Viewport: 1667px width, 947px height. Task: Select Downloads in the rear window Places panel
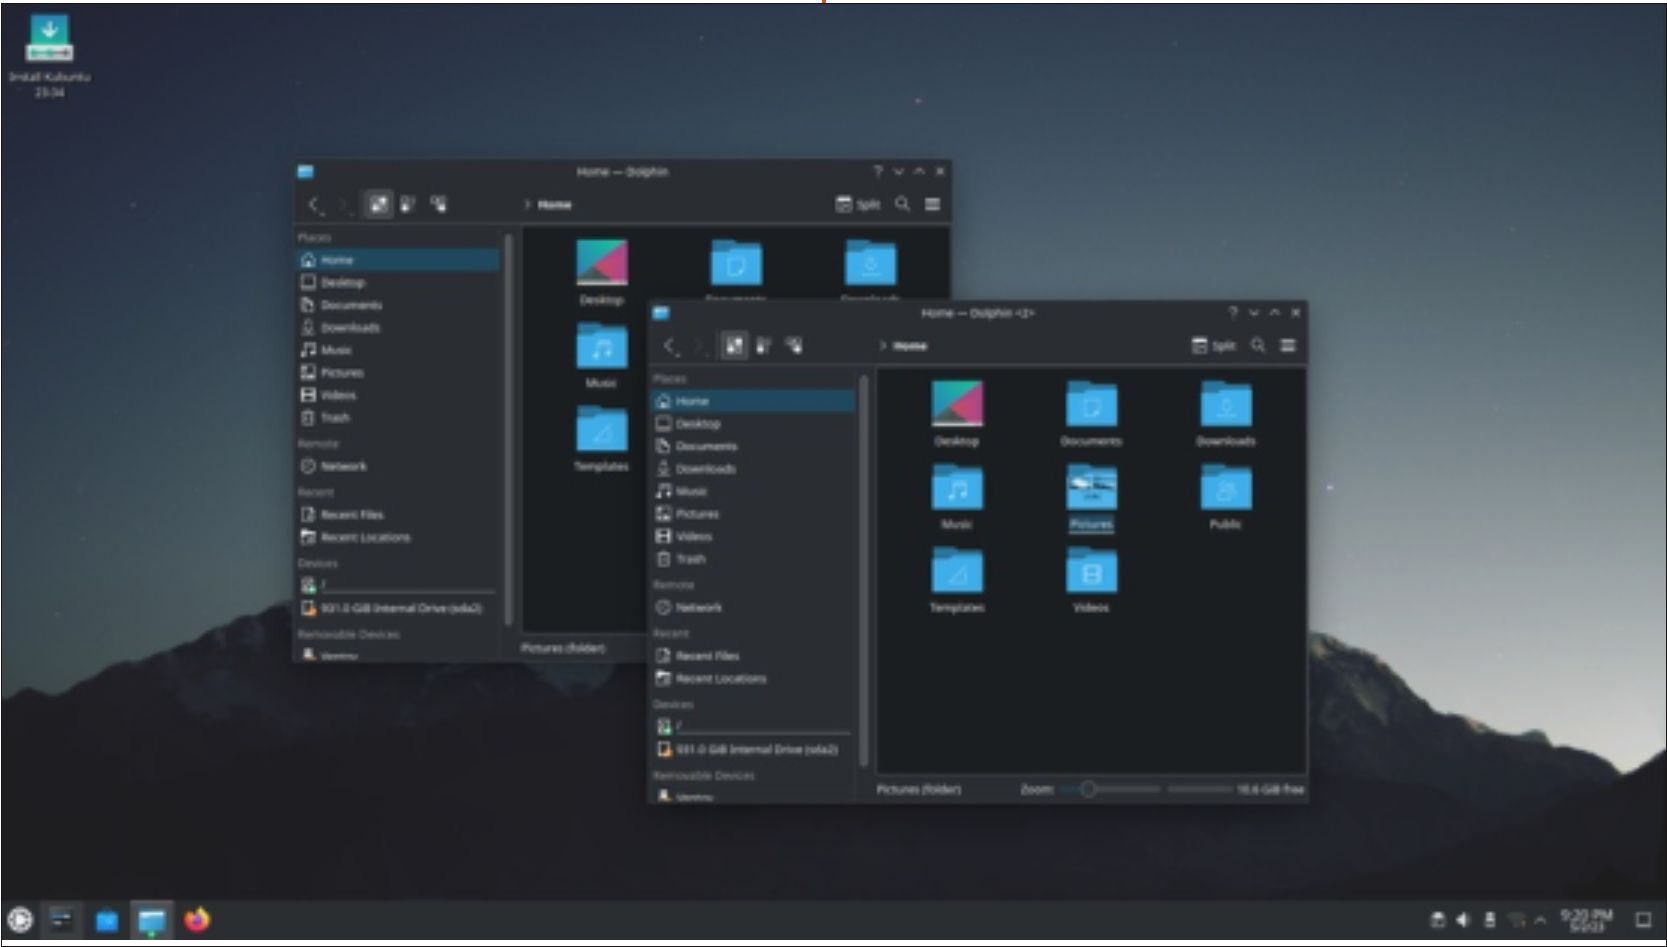click(x=398, y=328)
